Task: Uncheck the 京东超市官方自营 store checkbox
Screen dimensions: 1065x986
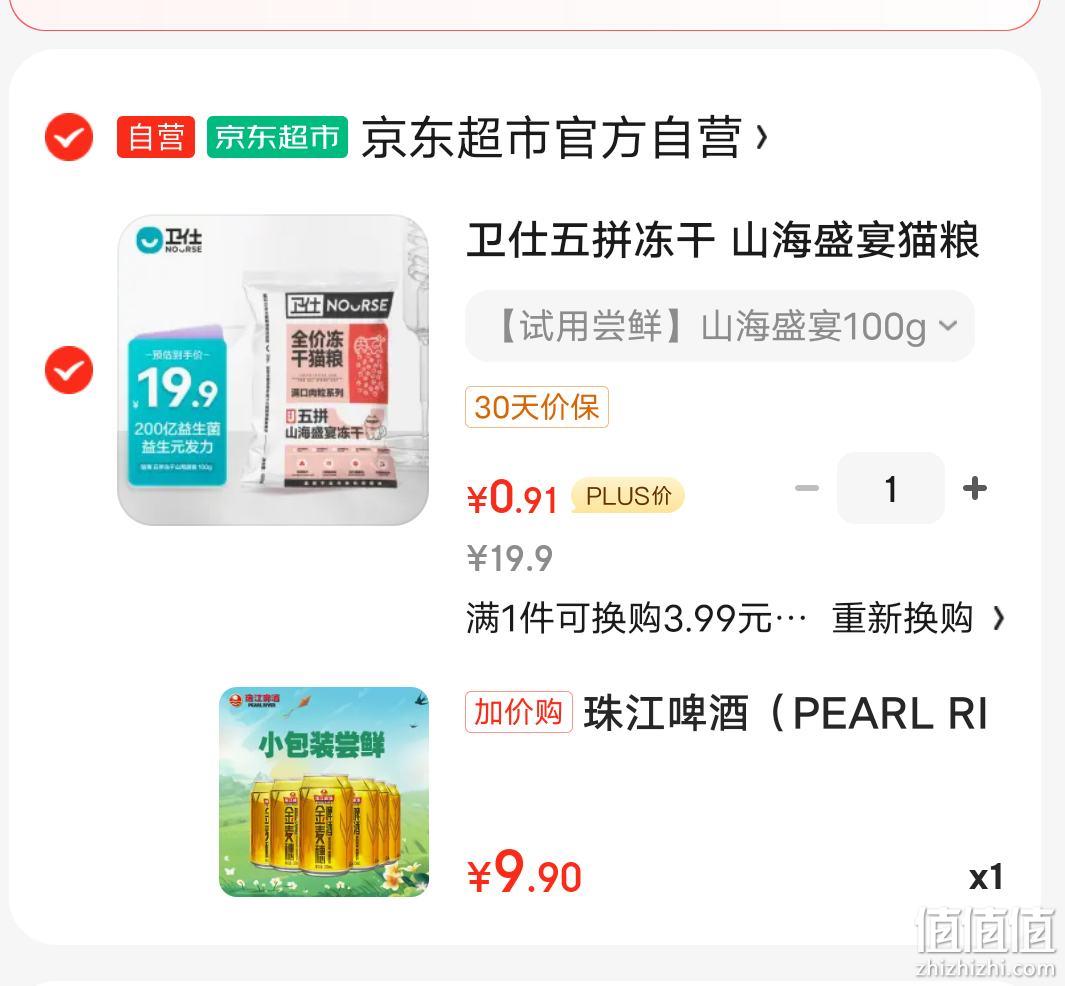Action: (x=69, y=136)
